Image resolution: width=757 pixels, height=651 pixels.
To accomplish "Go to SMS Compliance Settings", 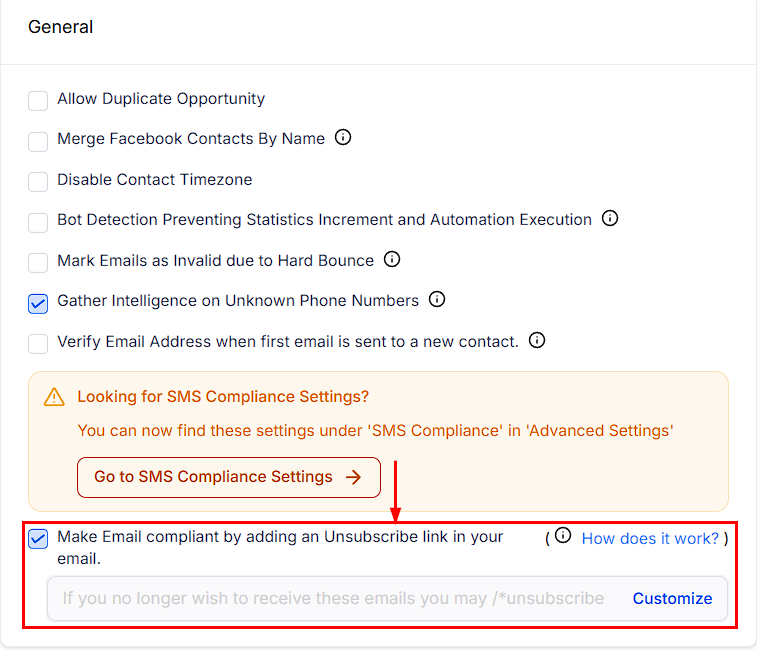I will pyautogui.click(x=229, y=477).
